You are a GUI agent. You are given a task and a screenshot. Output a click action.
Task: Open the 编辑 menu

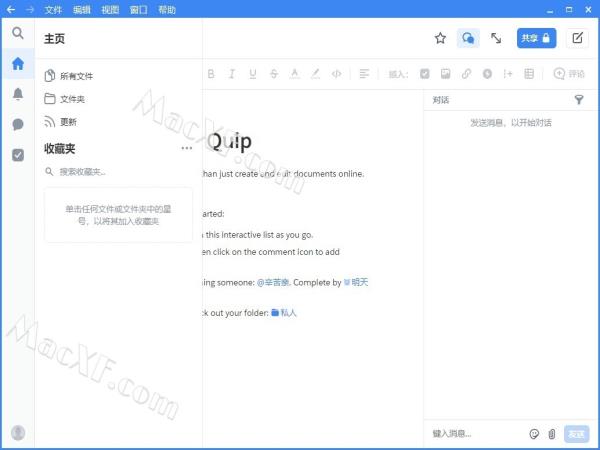coord(82,10)
